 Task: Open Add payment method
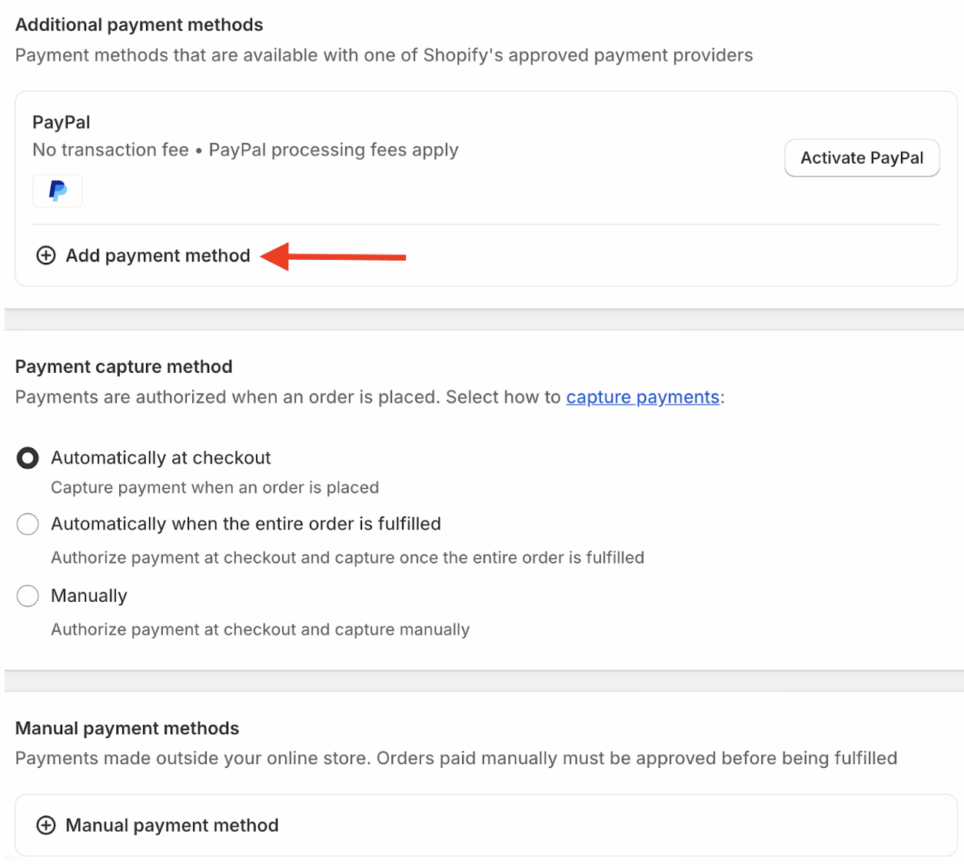(x=157, y=255)
